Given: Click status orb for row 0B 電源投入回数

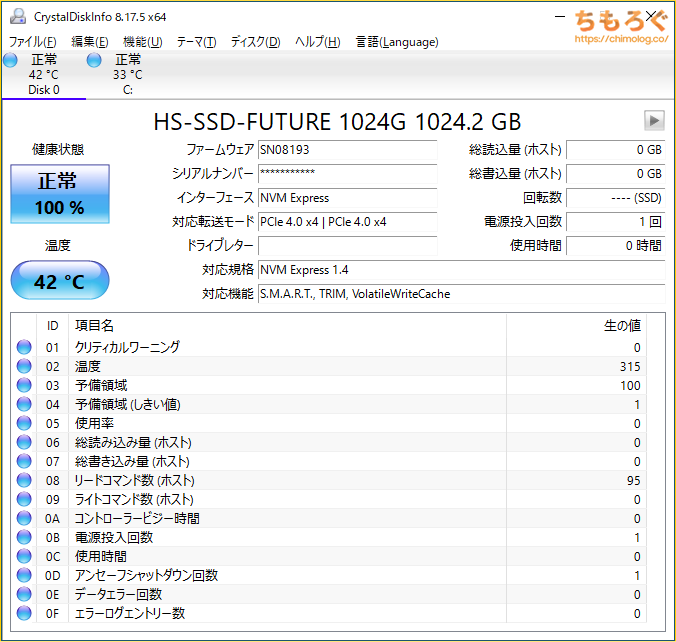Looking at the screenshot, I should (x=24, y=537).
